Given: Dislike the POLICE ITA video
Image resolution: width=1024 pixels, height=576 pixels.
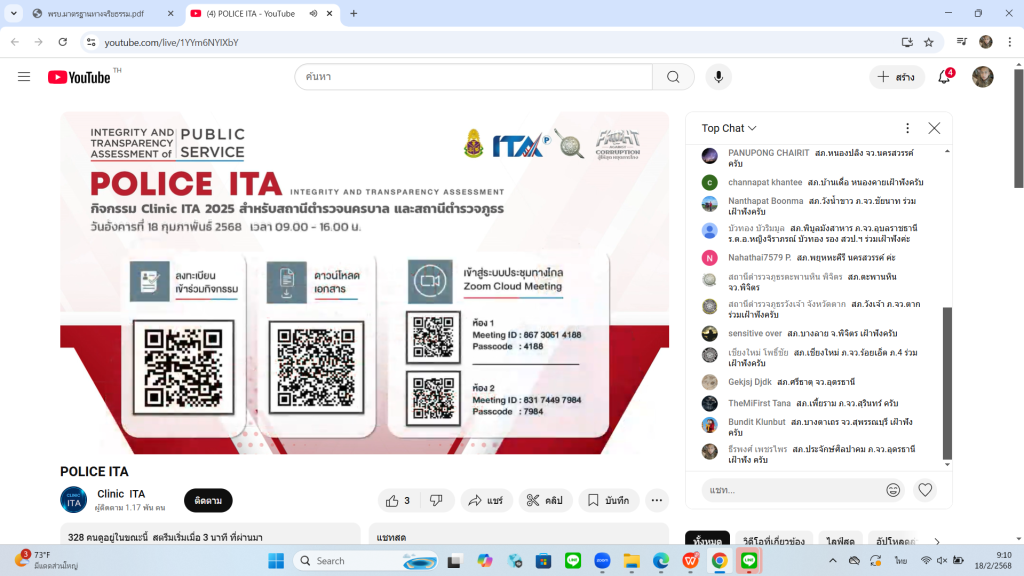Looking at the screenshot, I should click(x=436, y=500).
